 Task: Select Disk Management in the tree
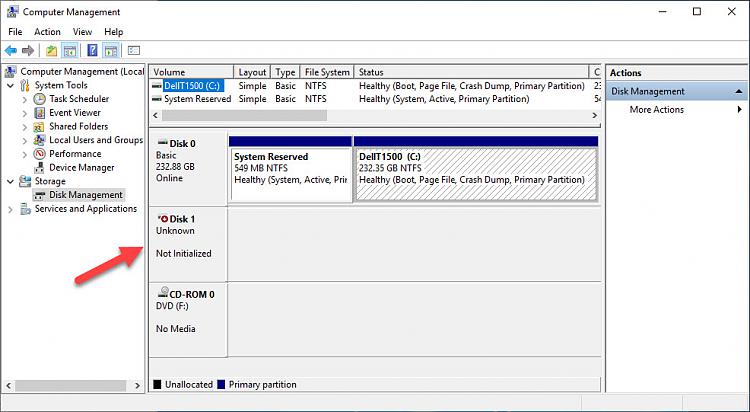point(86,195)
